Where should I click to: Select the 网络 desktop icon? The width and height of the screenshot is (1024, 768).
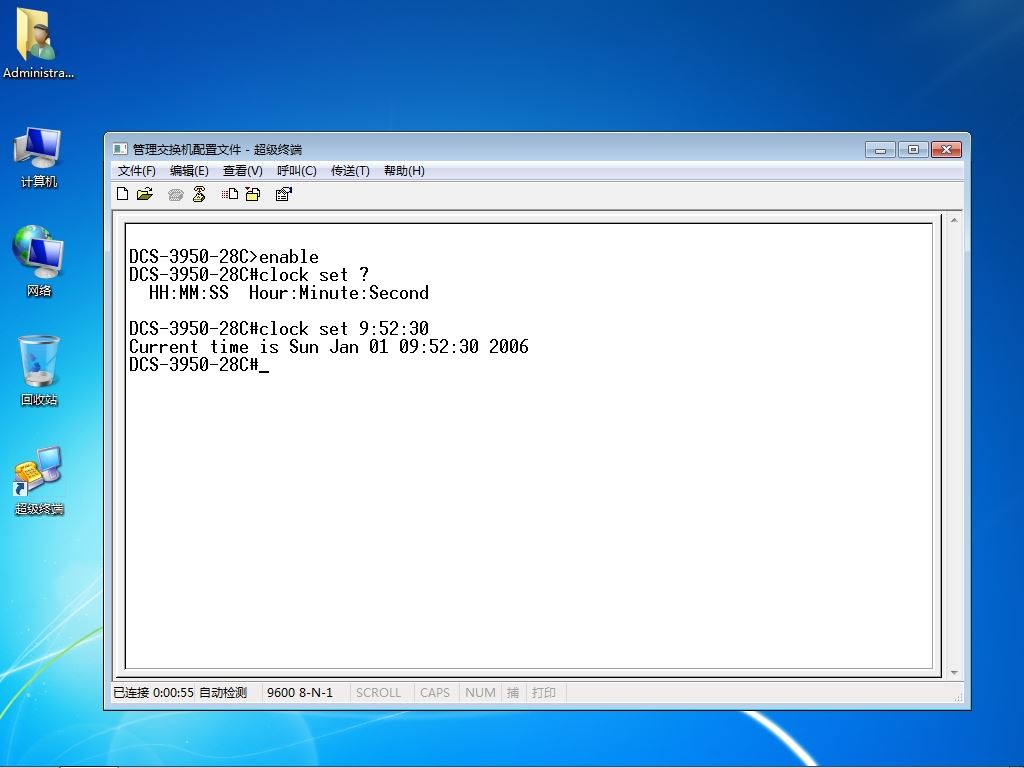38,261
